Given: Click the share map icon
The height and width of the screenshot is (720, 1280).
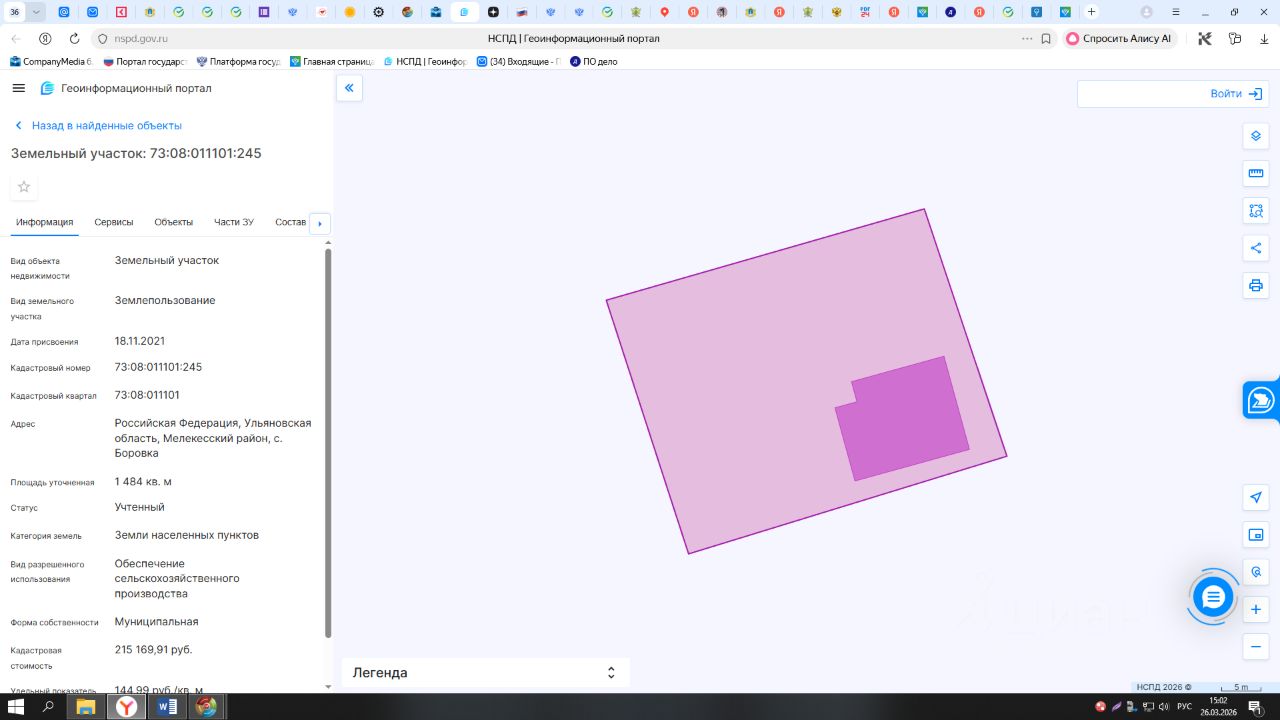Looking at the screenshot, I should coord(1256,248).
